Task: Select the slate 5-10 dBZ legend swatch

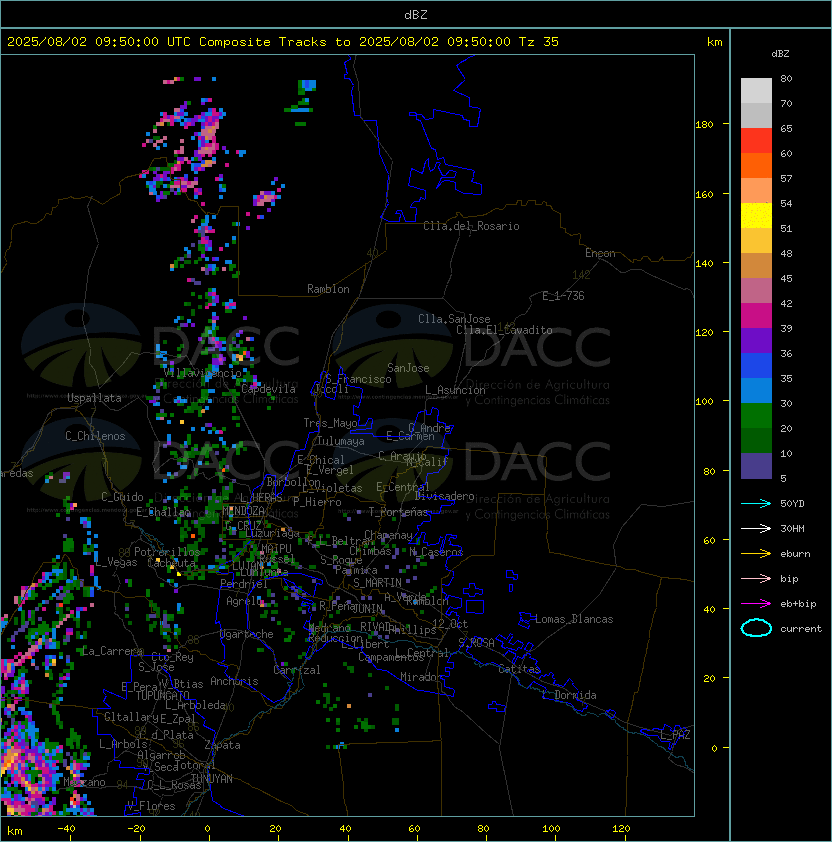Action: (756, 466)
